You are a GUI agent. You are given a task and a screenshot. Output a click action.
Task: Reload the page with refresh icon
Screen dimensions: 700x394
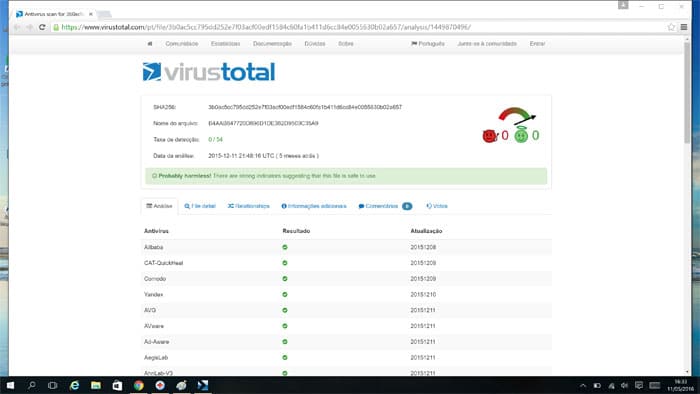tap(42, 27)
